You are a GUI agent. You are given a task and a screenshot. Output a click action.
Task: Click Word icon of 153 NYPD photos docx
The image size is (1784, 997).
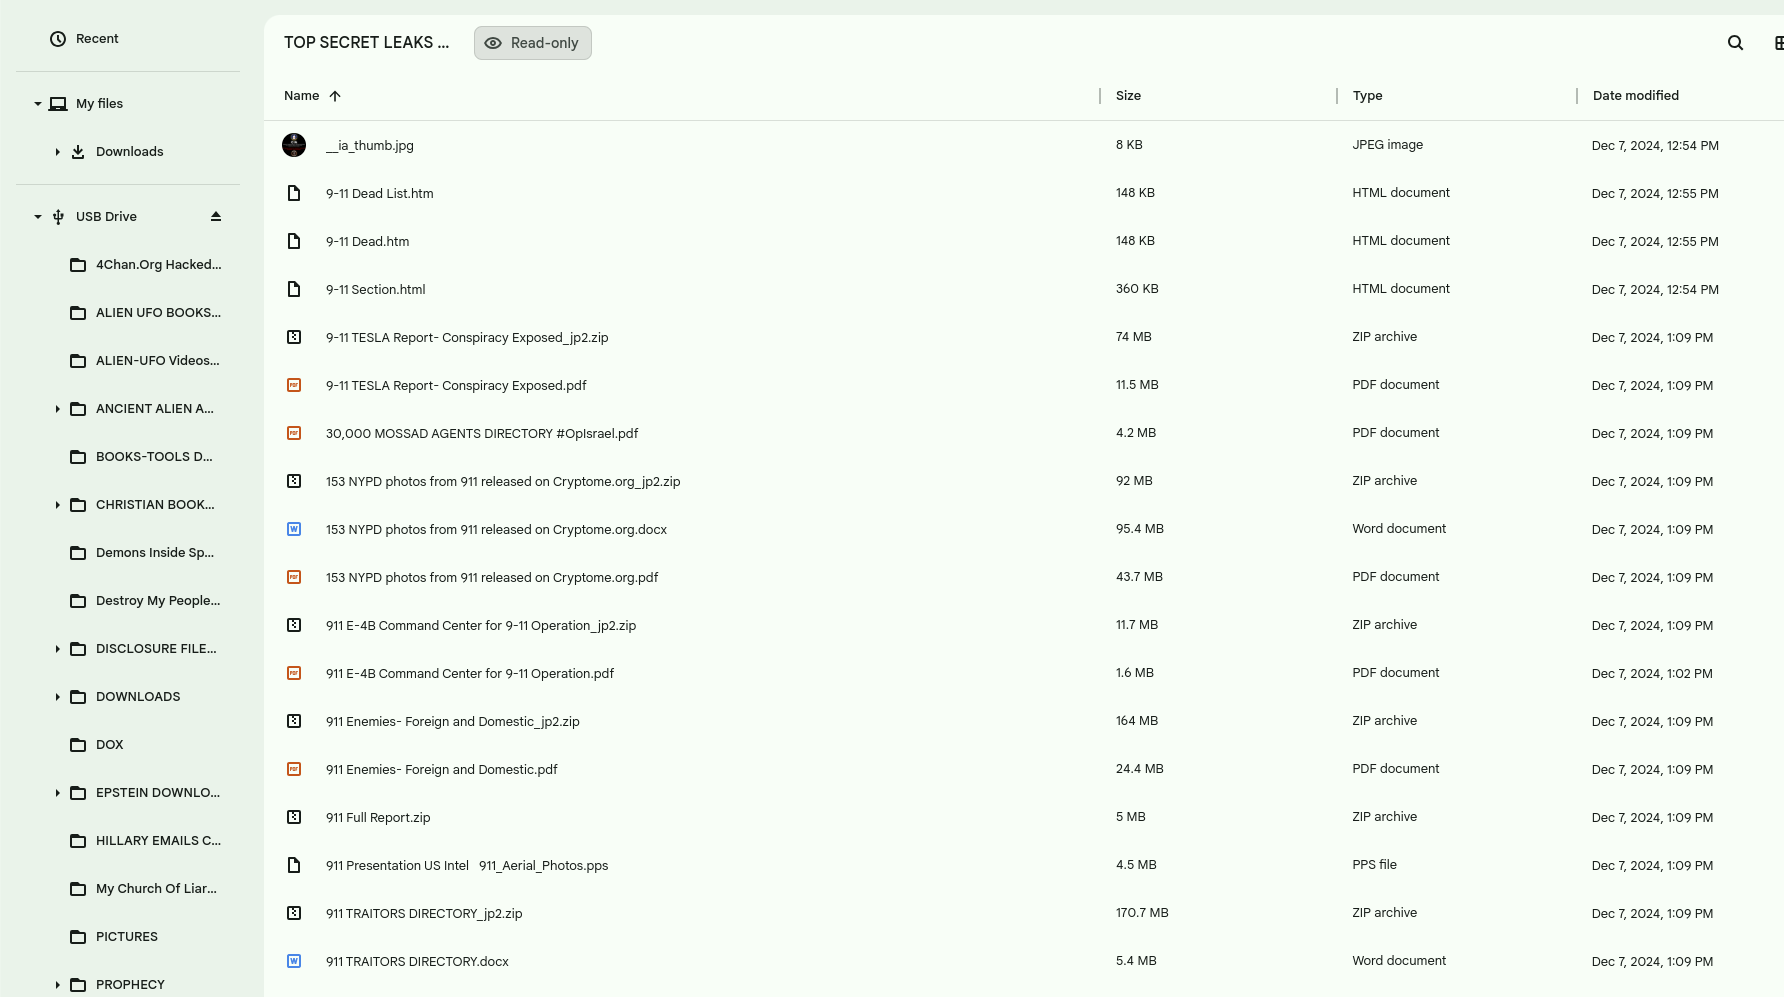pos(294,529)
